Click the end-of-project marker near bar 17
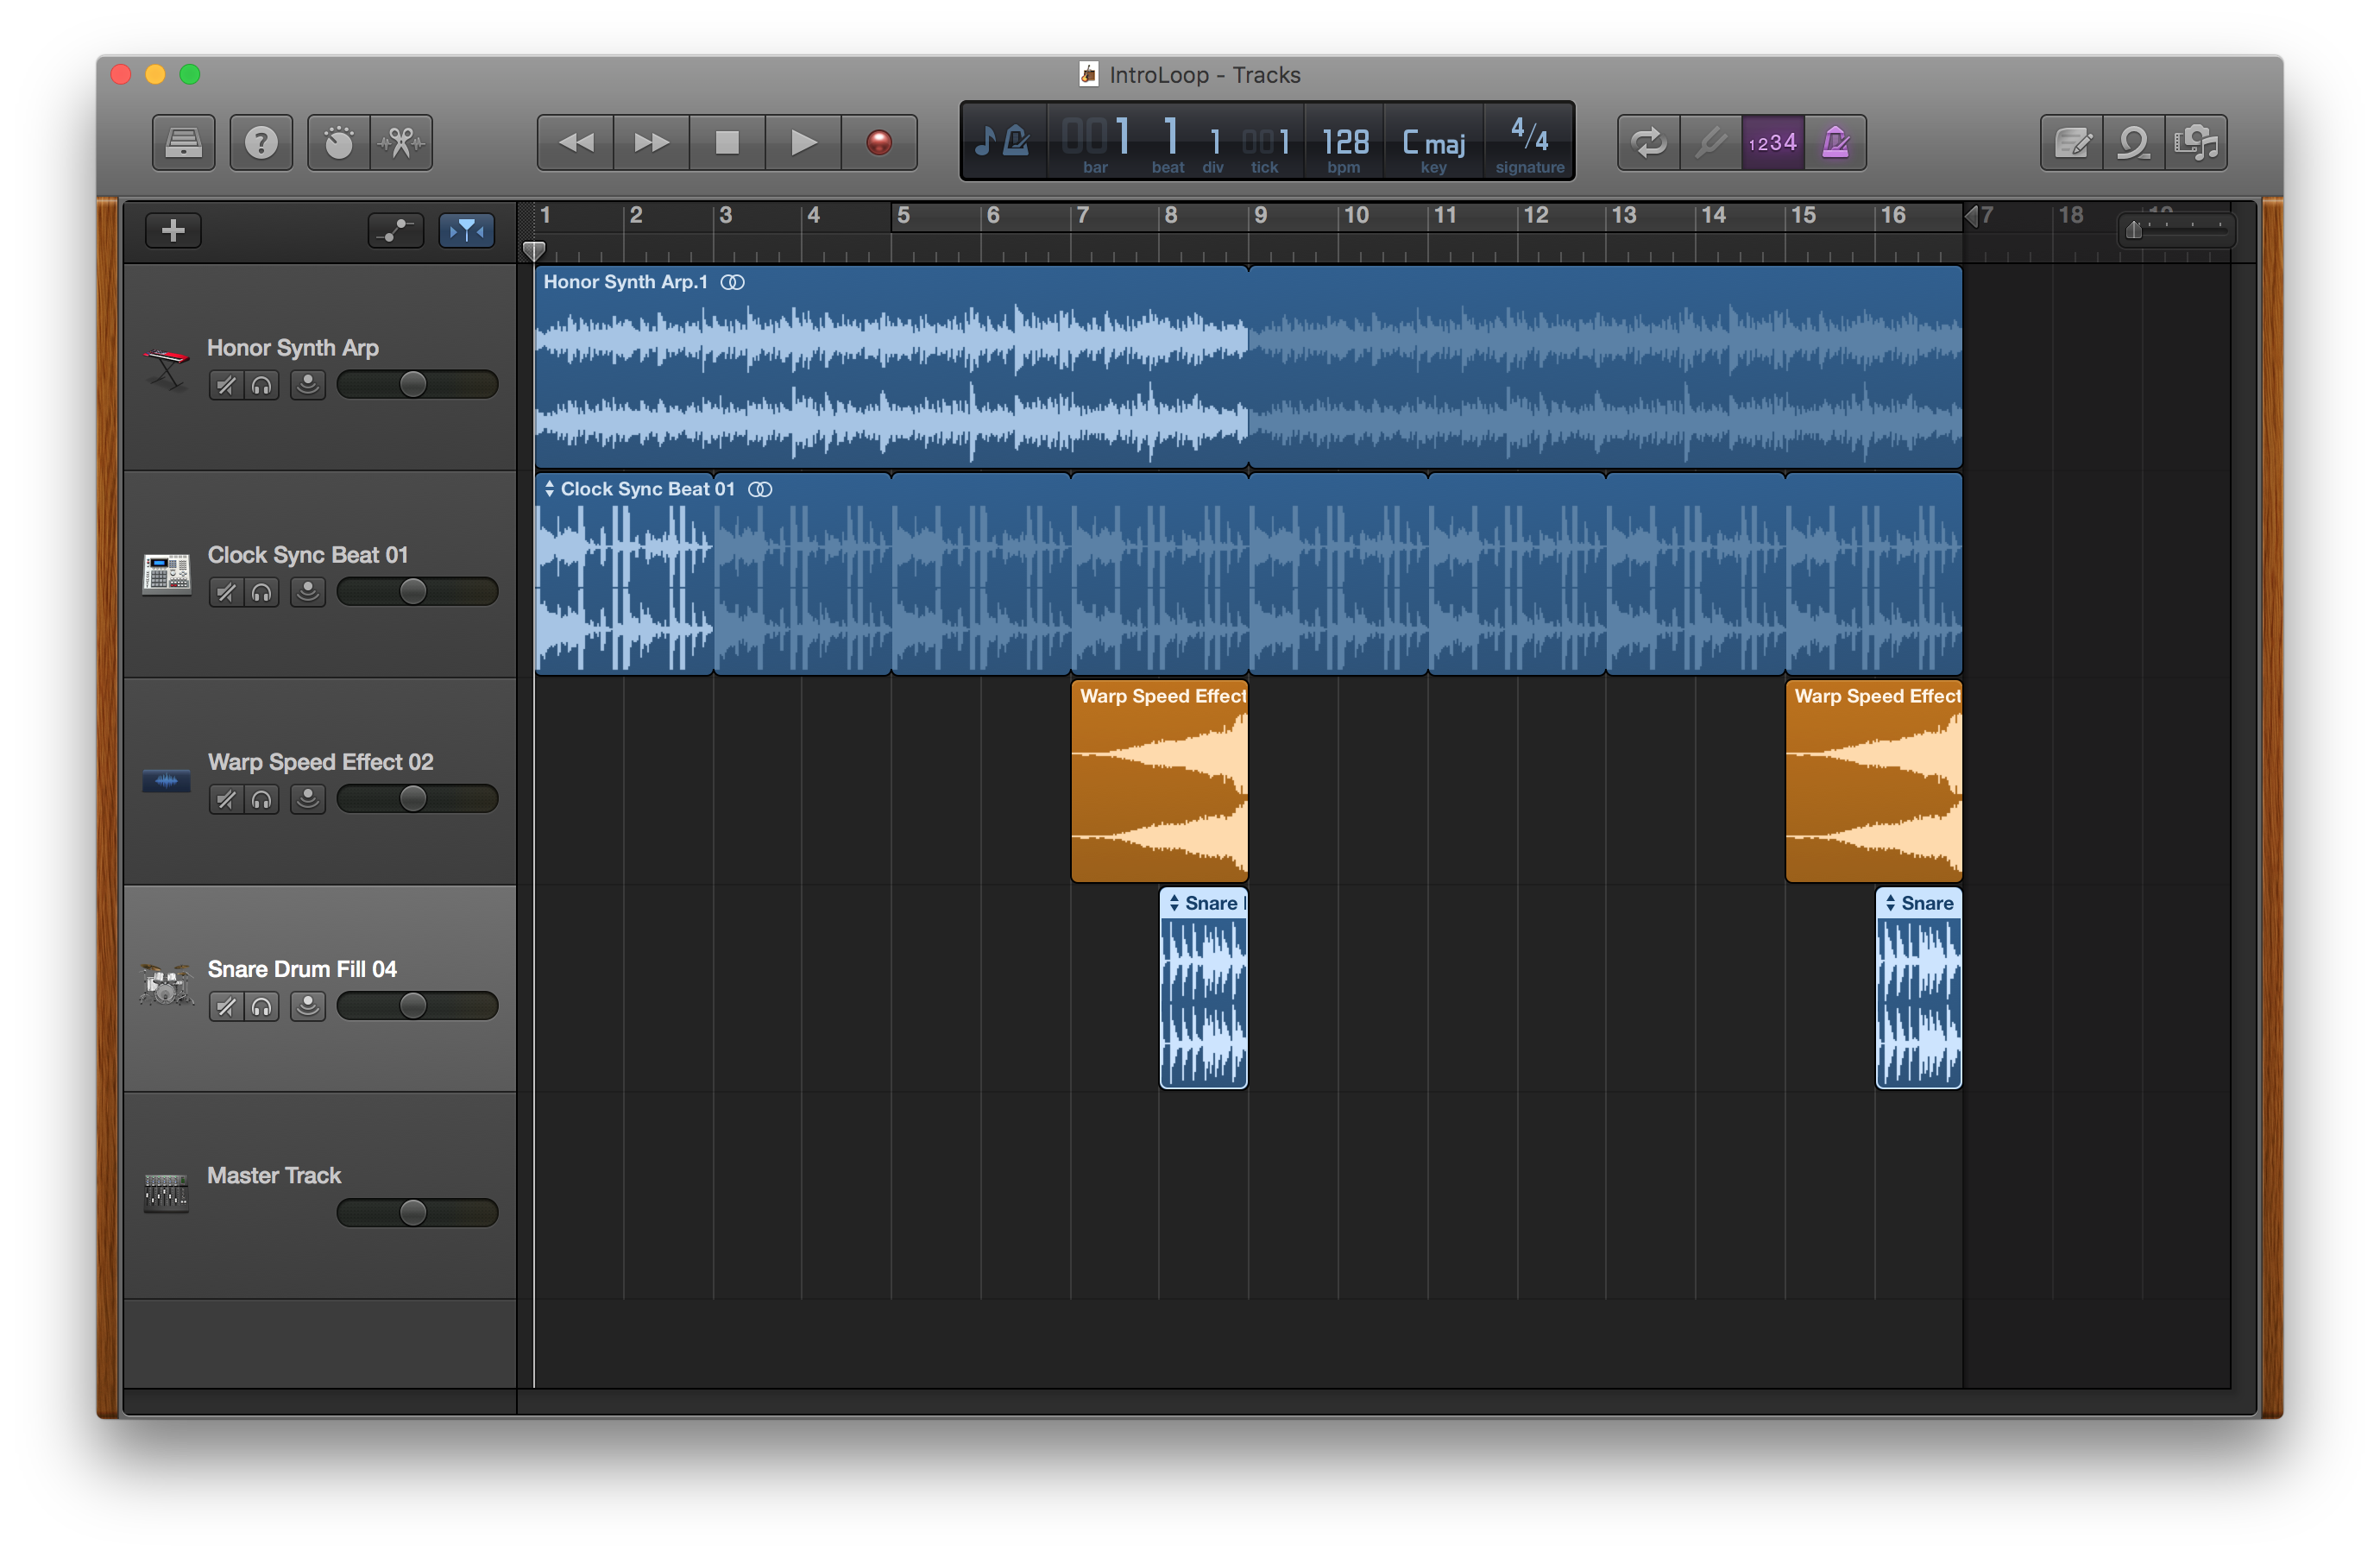The image size is (2380, 1557). click(x=1971, y=216)
